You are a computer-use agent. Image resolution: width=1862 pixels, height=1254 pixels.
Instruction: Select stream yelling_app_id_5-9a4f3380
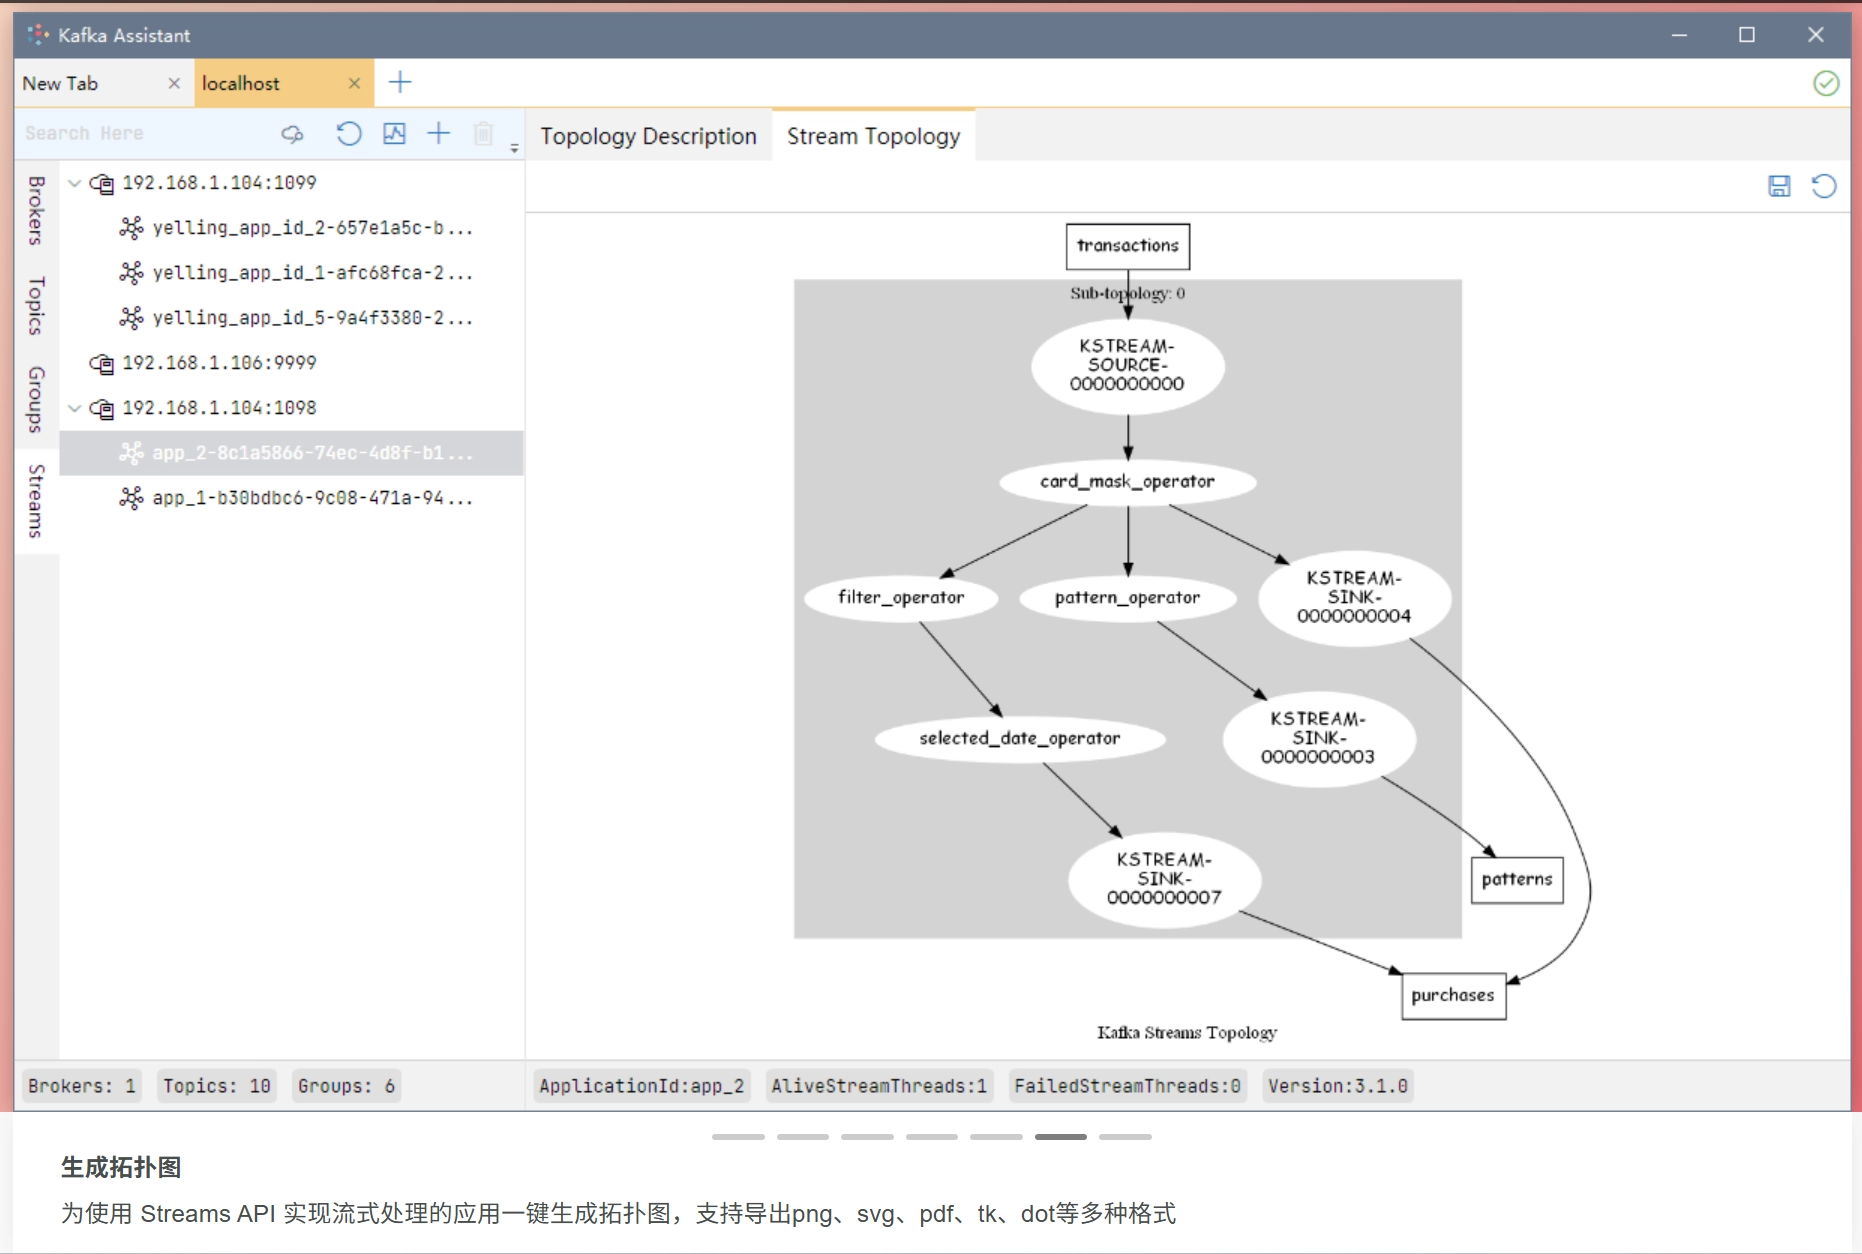tap(312, 318)
